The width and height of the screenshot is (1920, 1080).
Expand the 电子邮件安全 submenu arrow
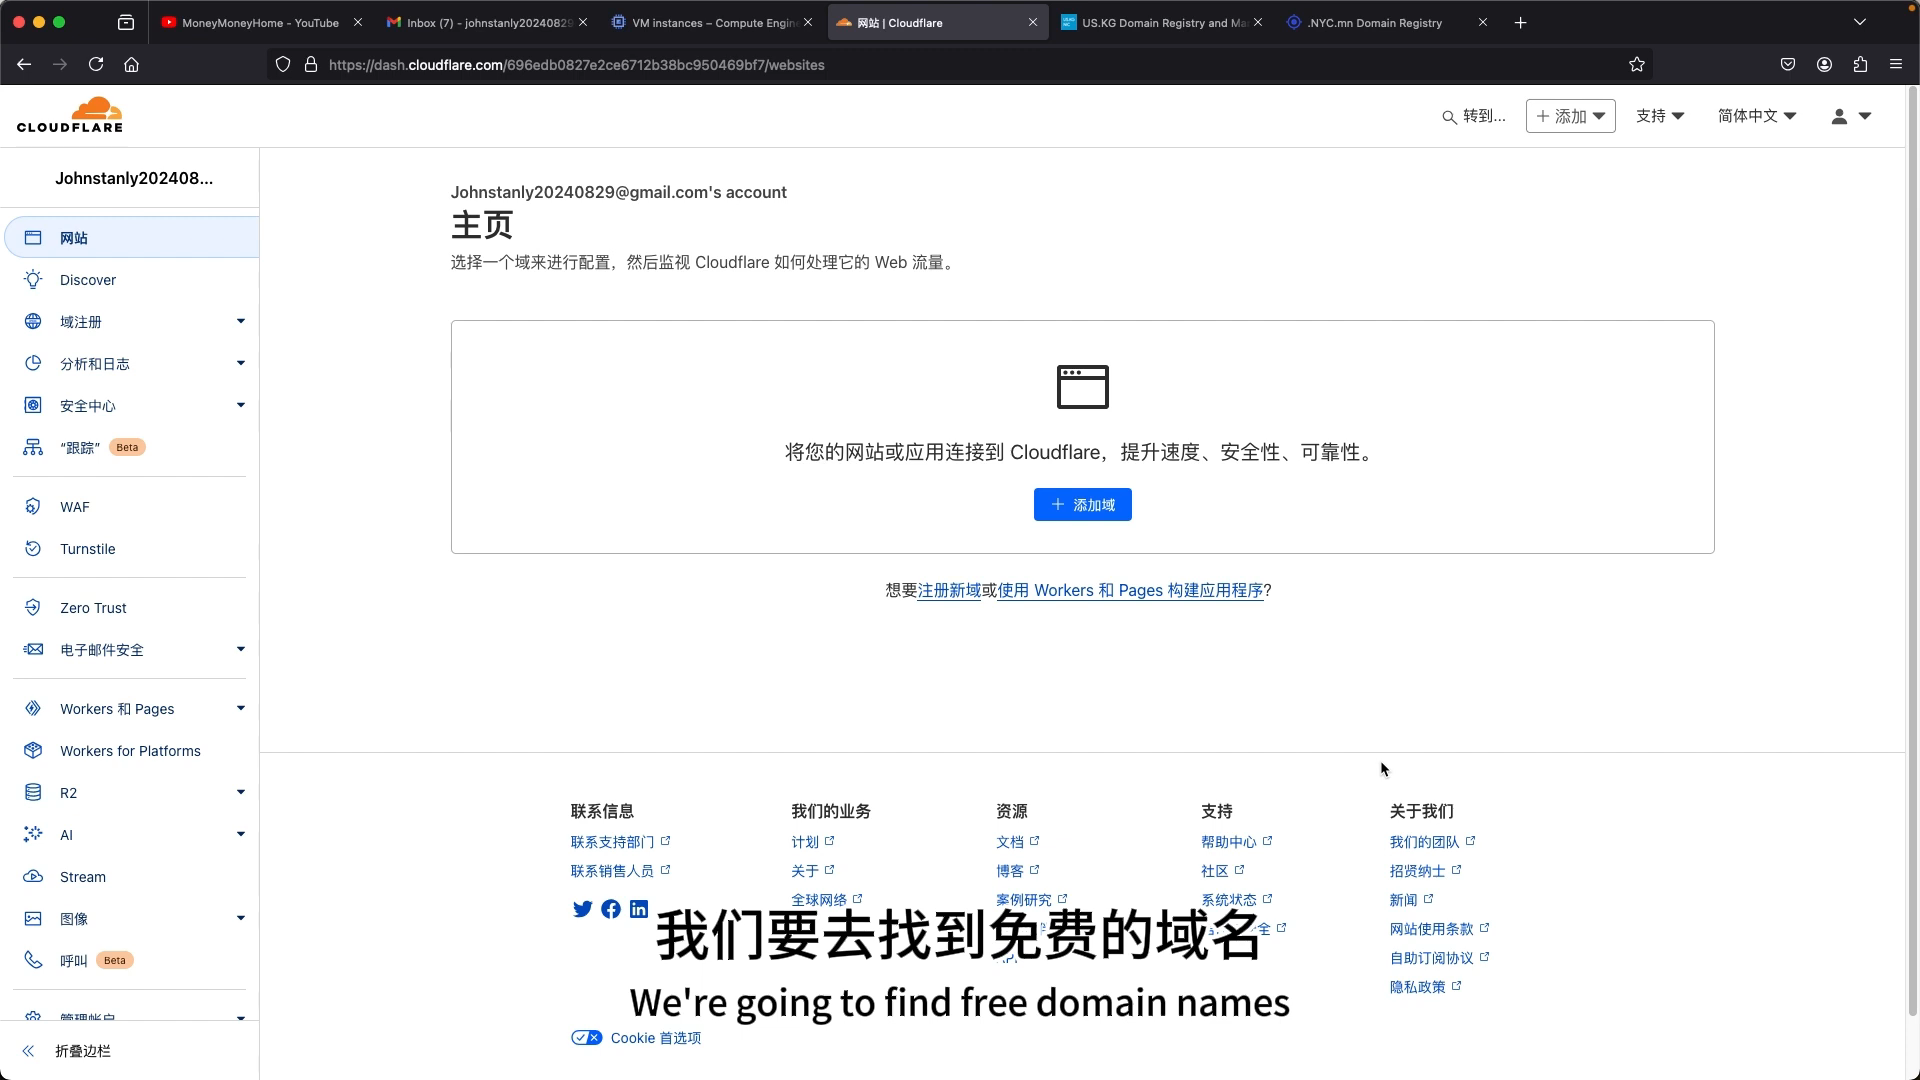241,649
